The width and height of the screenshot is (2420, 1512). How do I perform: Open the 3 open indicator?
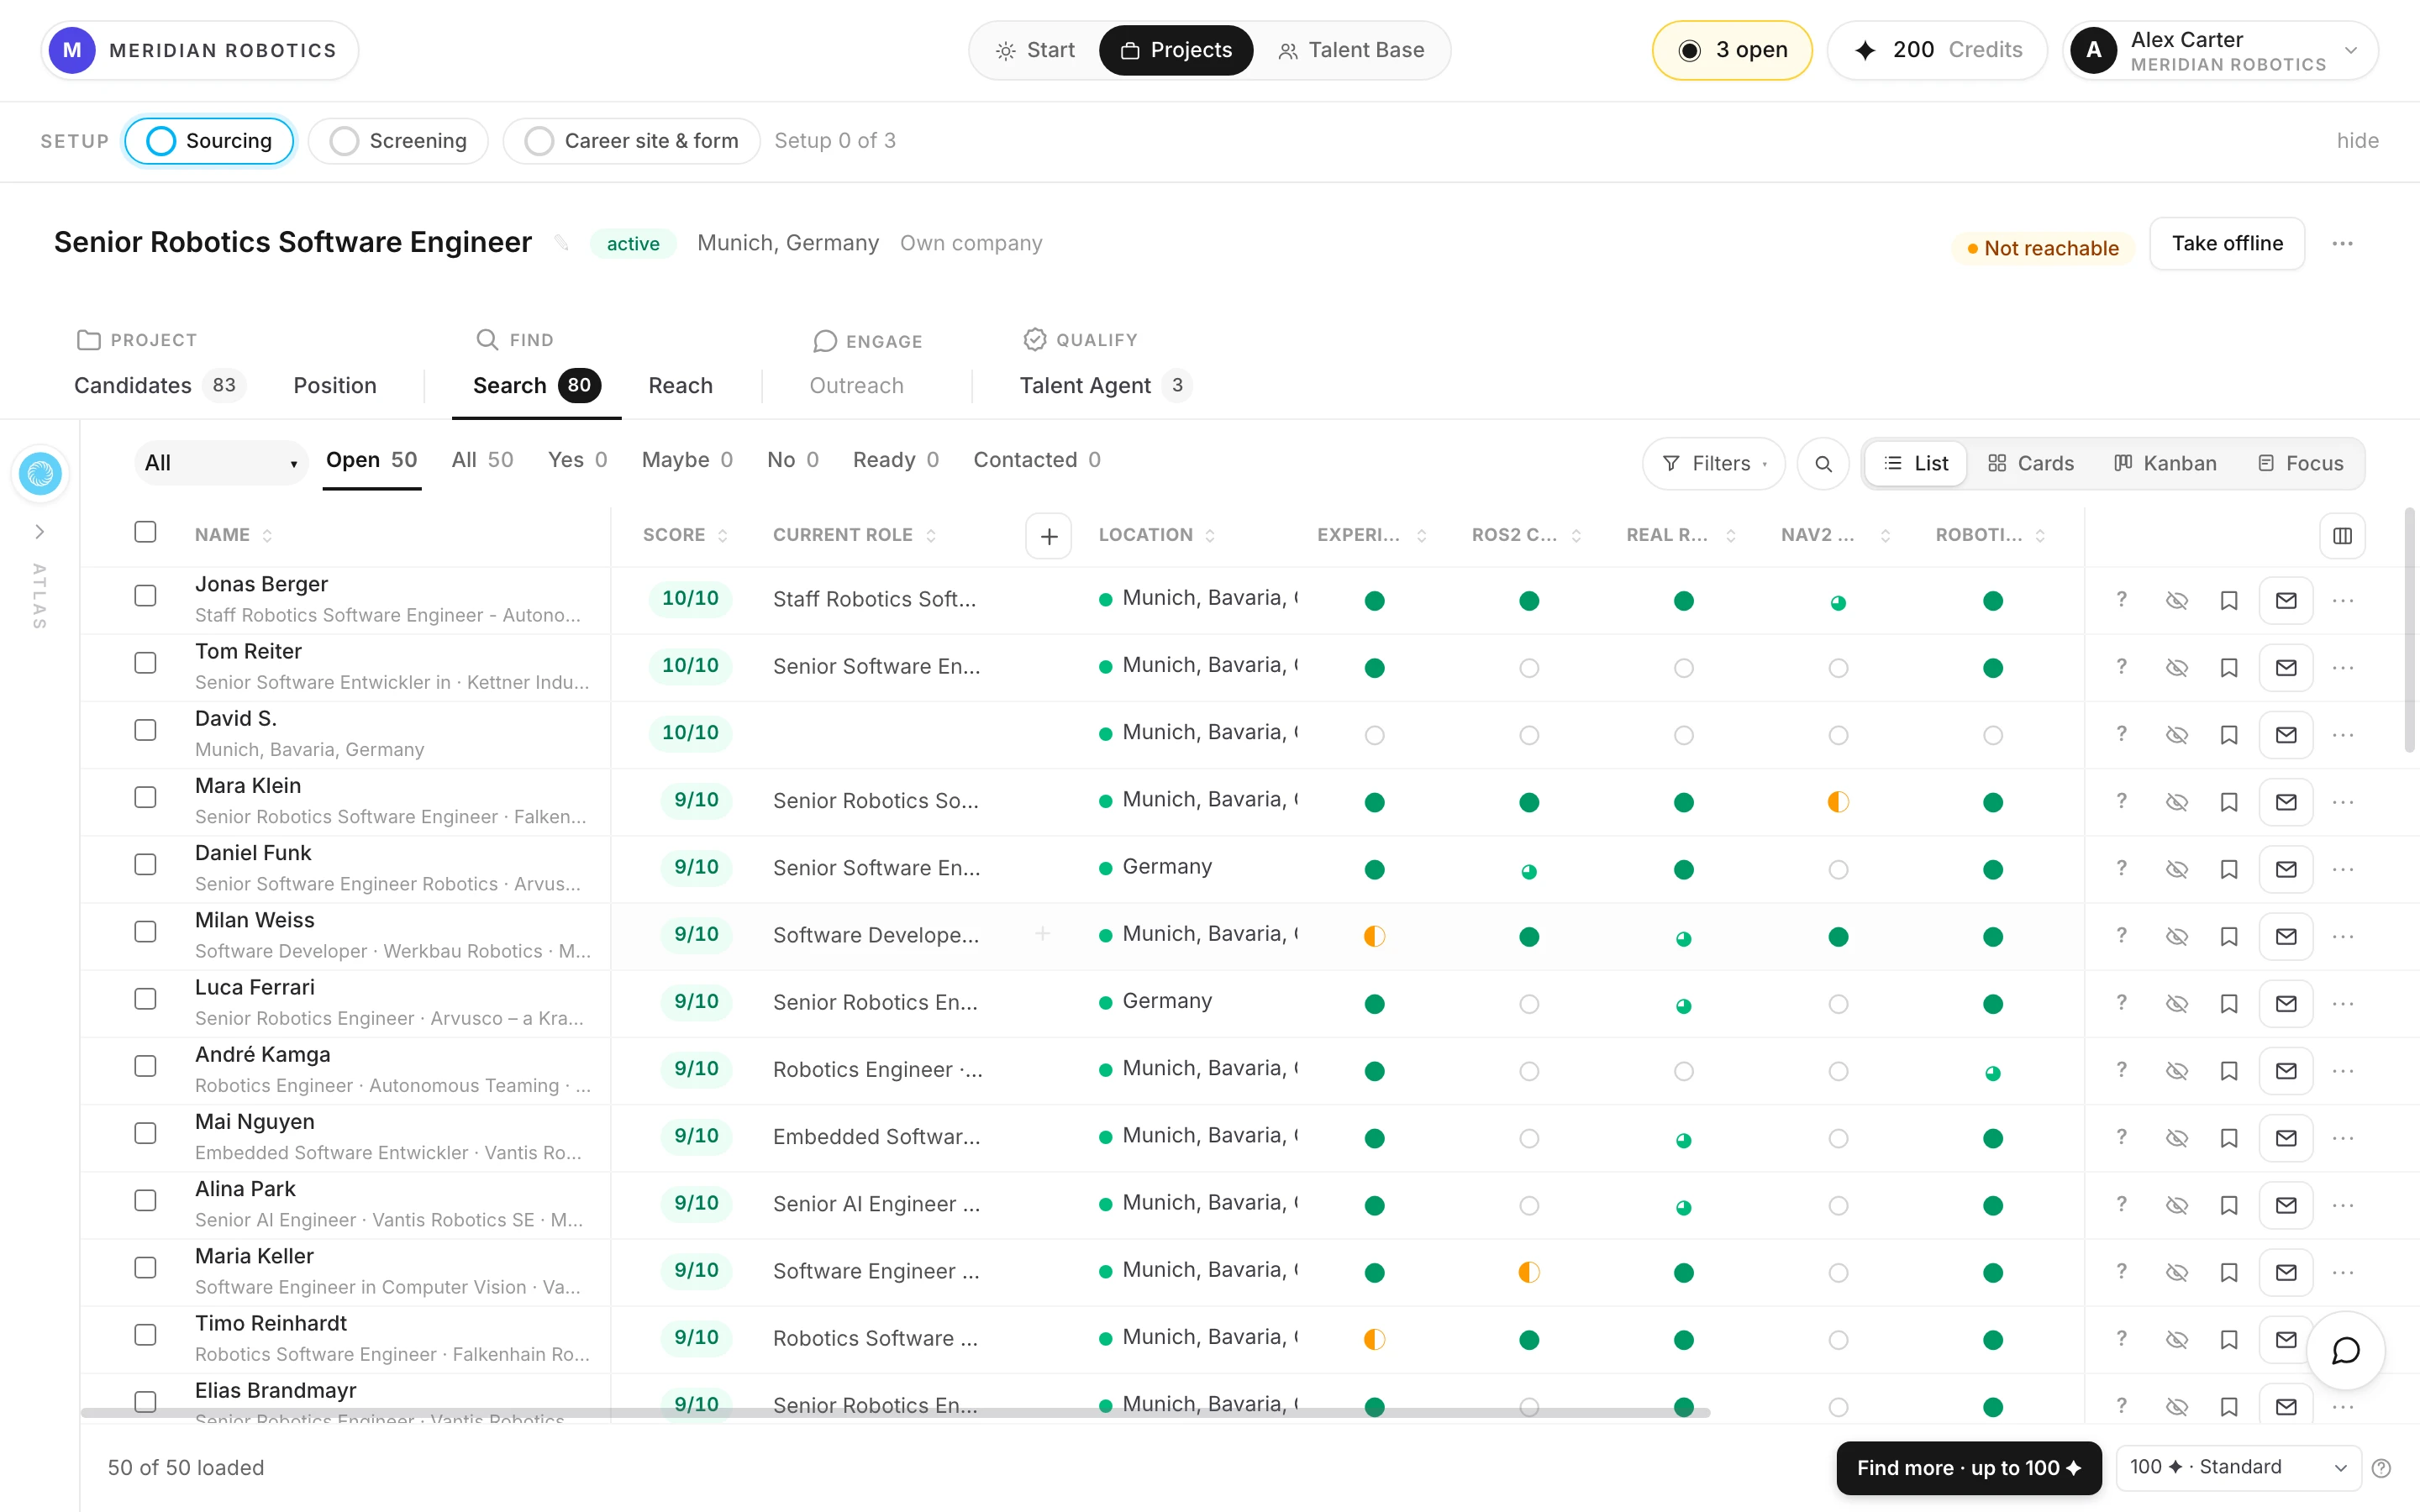(x=1731, y=50)
